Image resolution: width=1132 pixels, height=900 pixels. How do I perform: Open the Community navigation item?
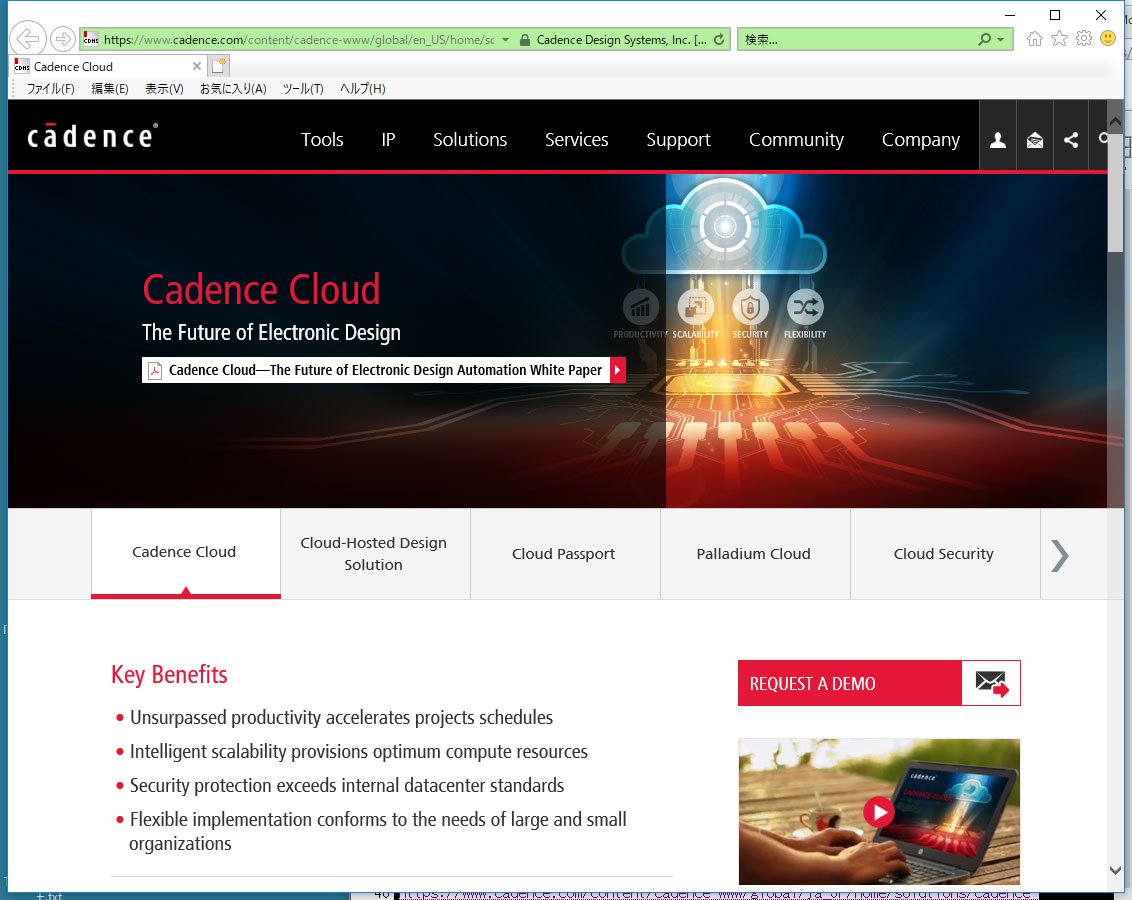click(x=796, y=139)
